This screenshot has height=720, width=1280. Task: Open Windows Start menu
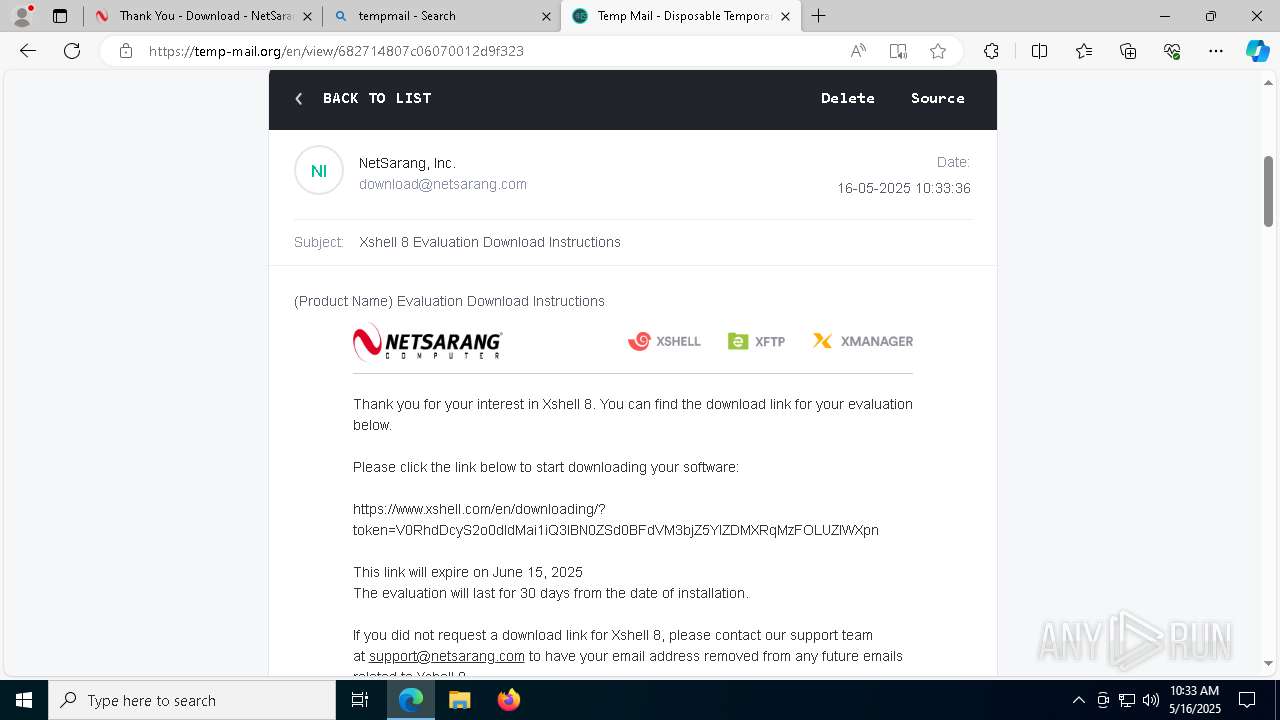click(24, 700)
